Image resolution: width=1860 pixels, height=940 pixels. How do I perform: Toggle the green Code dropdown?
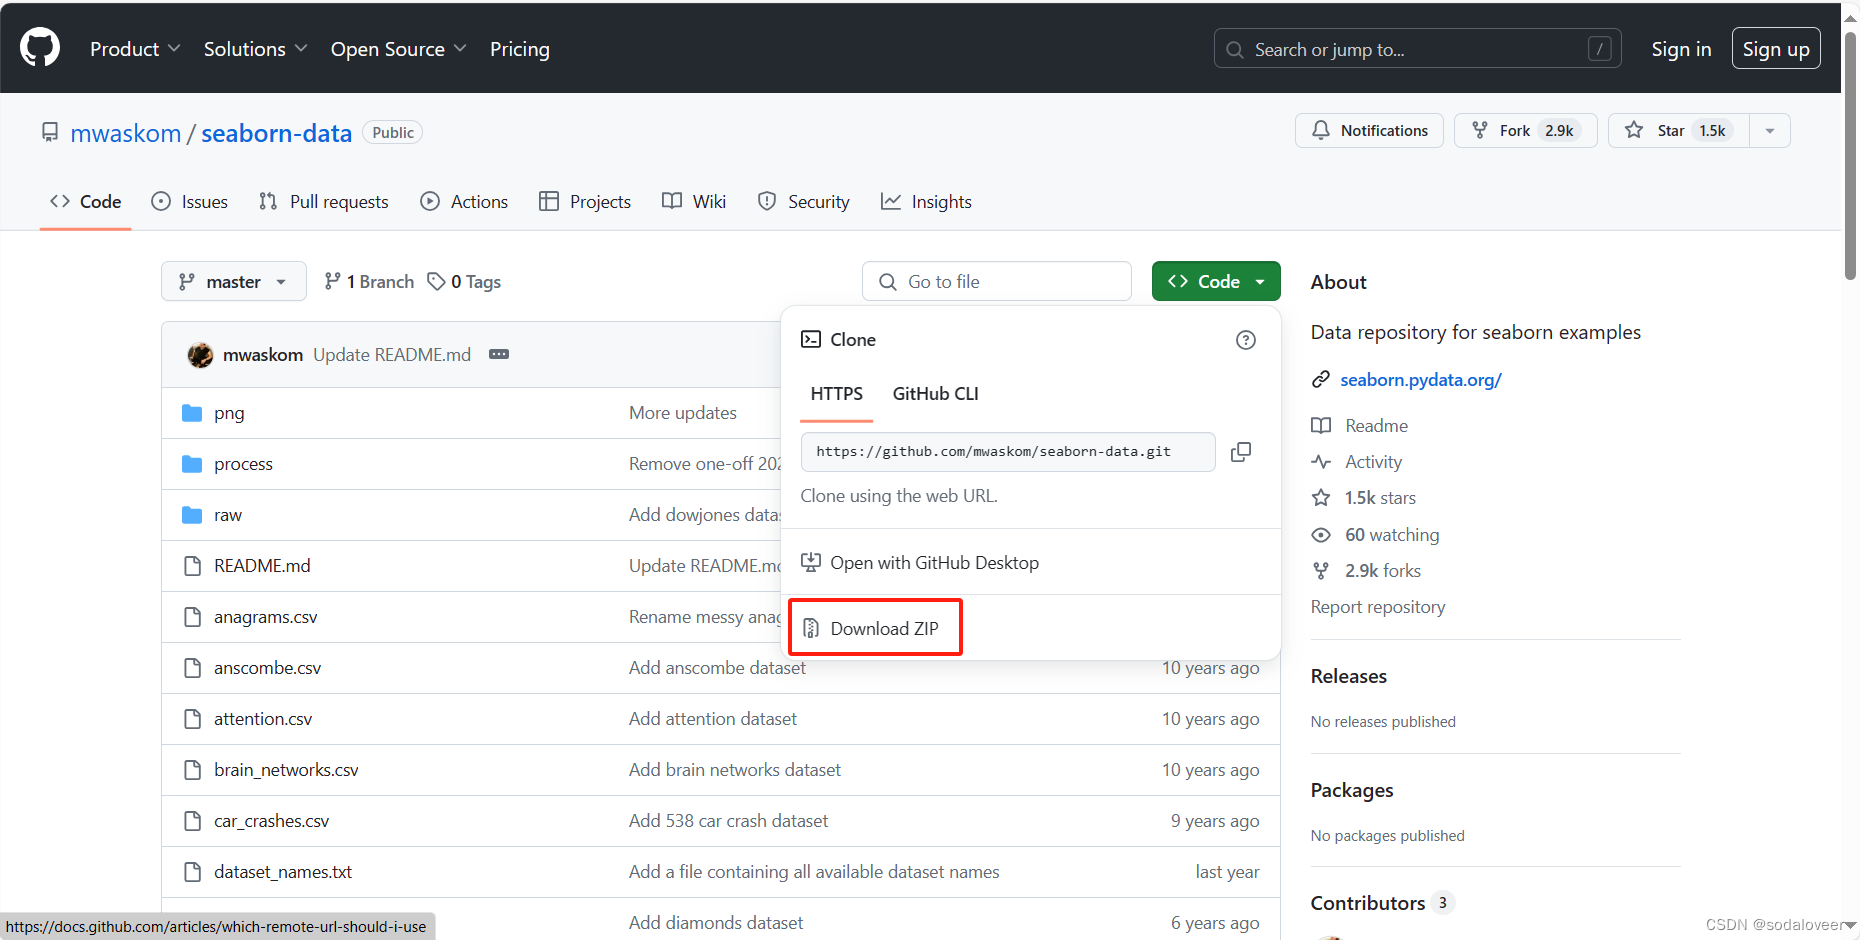pos(1216,282)
